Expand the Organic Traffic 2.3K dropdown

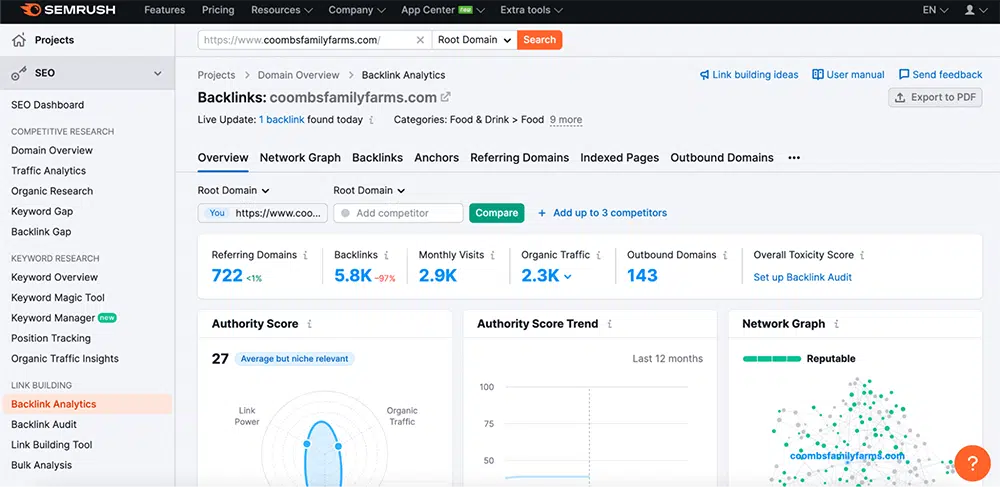[x=568, y=277]
